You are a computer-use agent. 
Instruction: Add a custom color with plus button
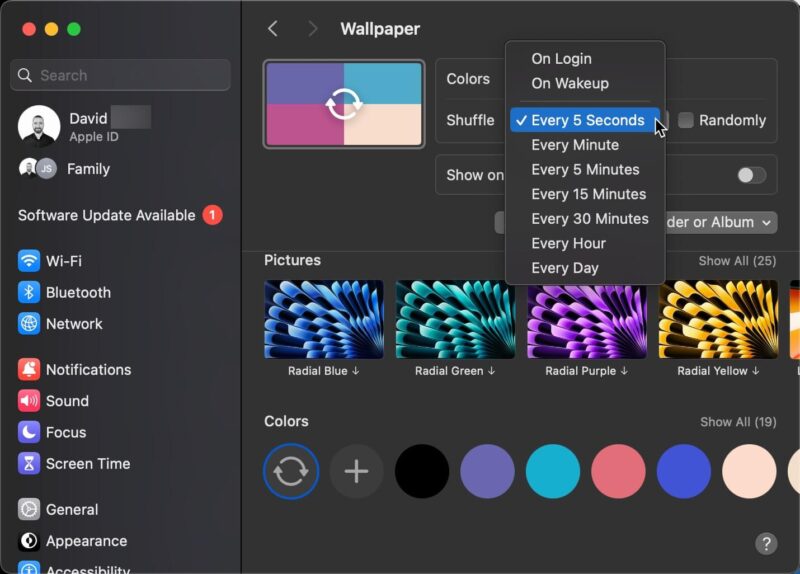pos(356,471)
